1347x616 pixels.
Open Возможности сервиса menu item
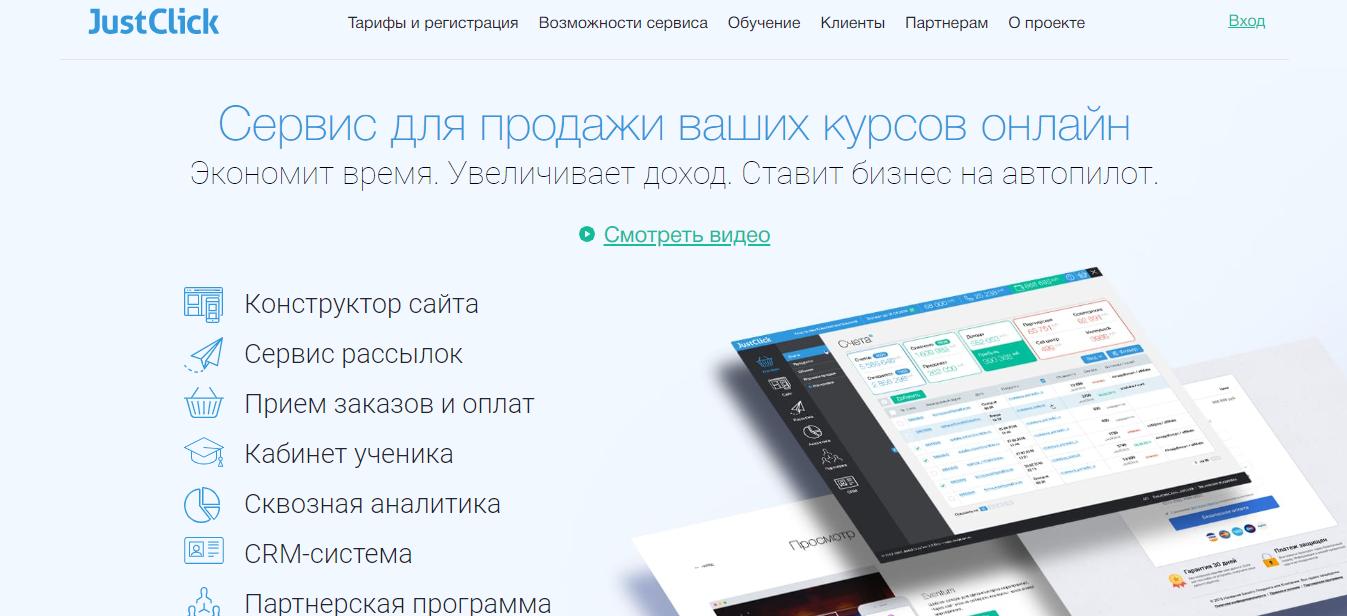click(623, 23)
